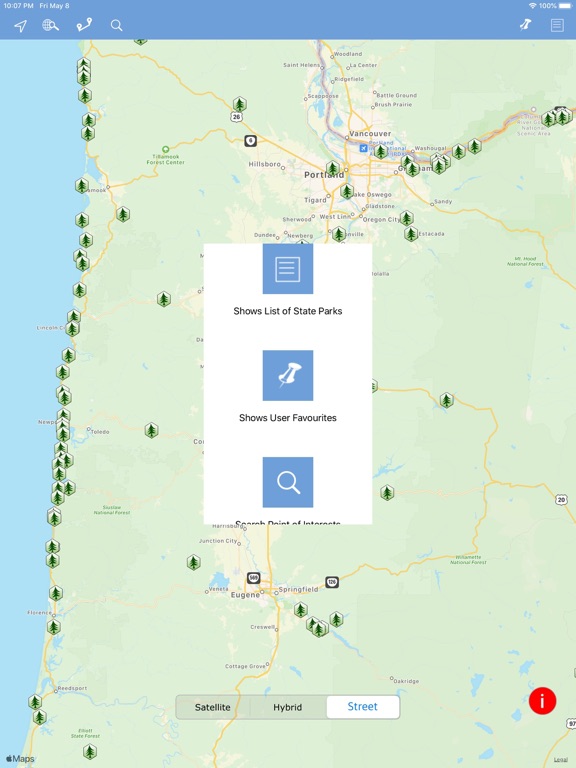
Task: Open the globe search icon in toolbar
Action: click(50, 25)
